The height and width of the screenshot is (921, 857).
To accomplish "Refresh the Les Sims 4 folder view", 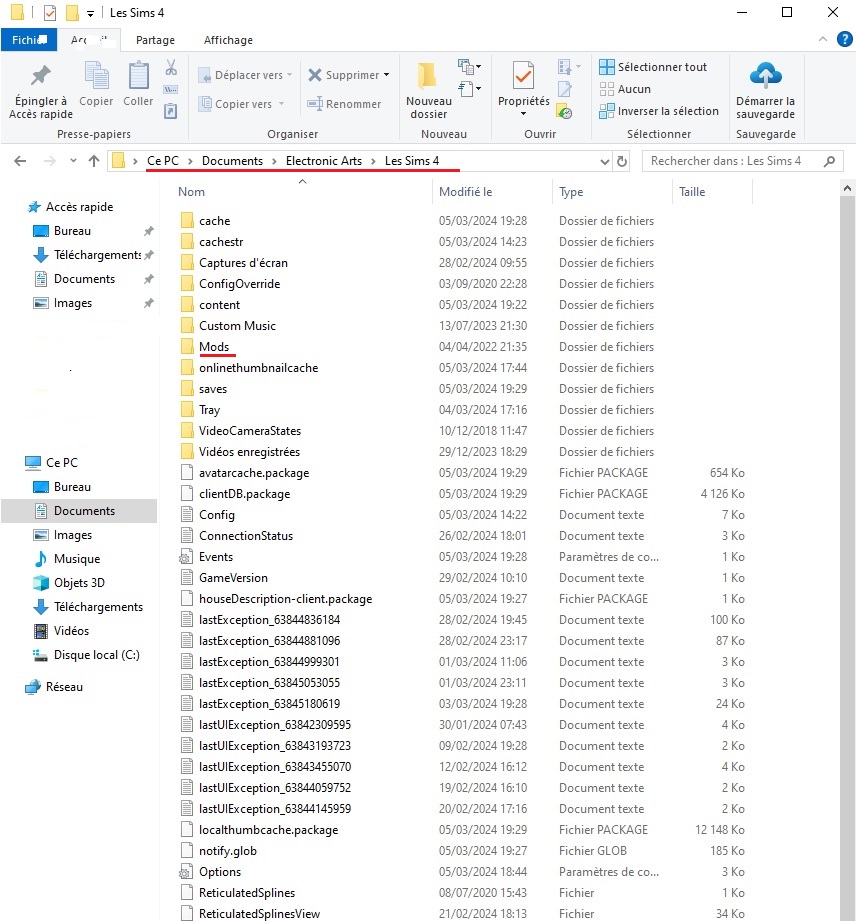I will tap(622, 161).
